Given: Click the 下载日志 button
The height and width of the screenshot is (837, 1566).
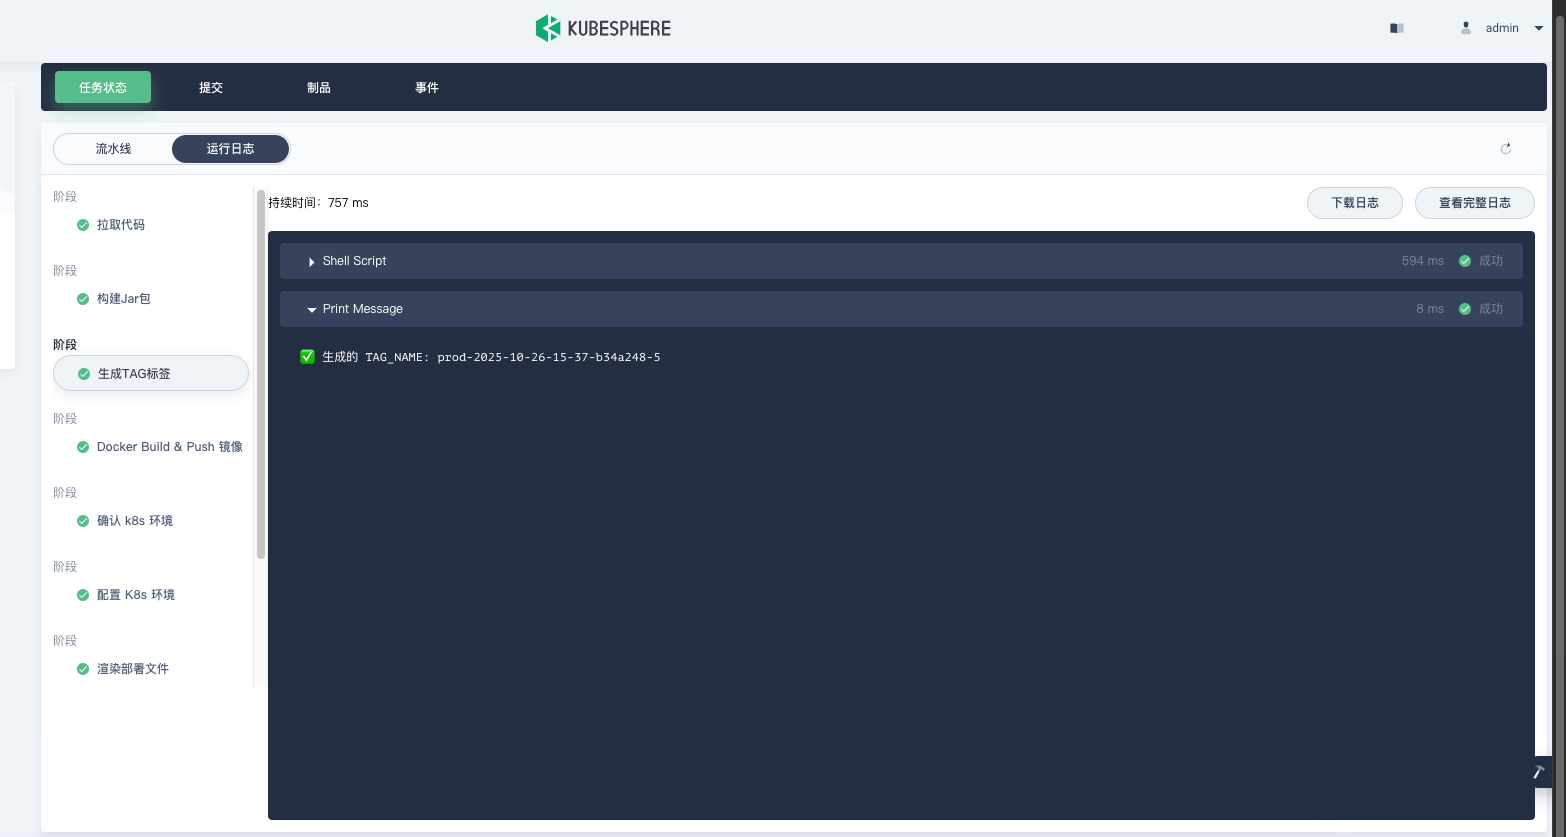Looking at the screenshot, I should (1354, 203).
